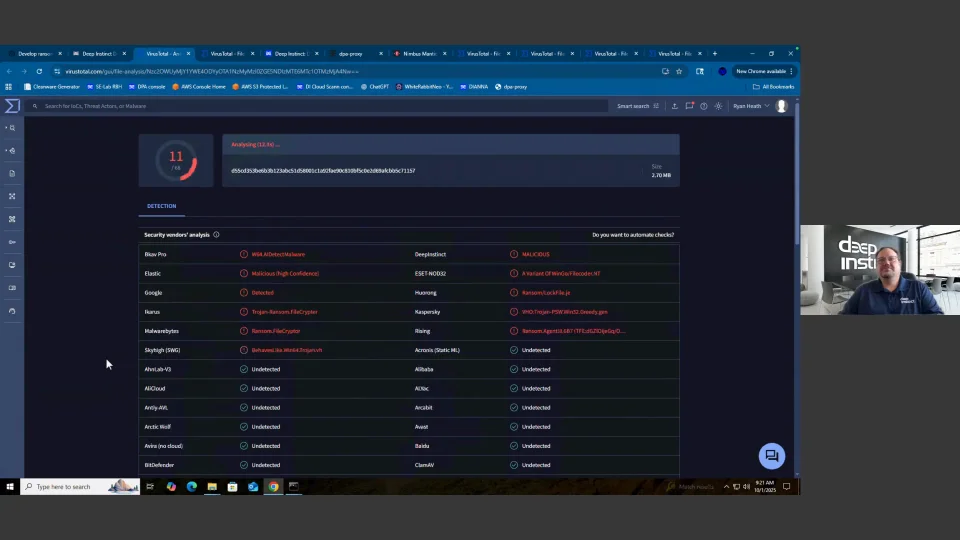Click Do you want to automate checks link
The image size is (960, 540).
click(632, 234)
